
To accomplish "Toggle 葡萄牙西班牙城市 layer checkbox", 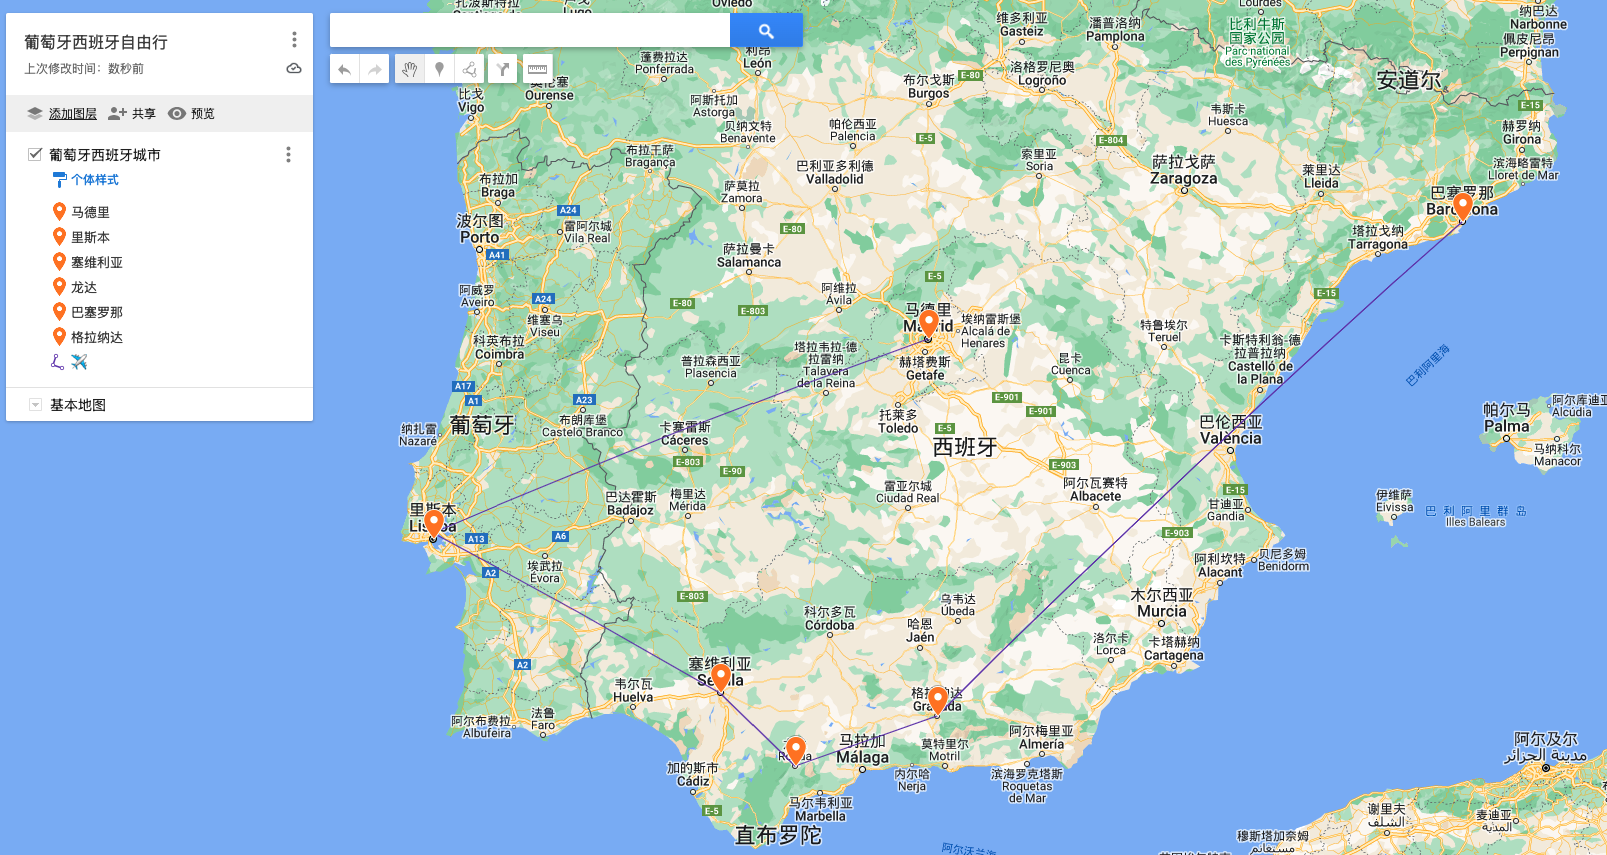I will (35, 154).
